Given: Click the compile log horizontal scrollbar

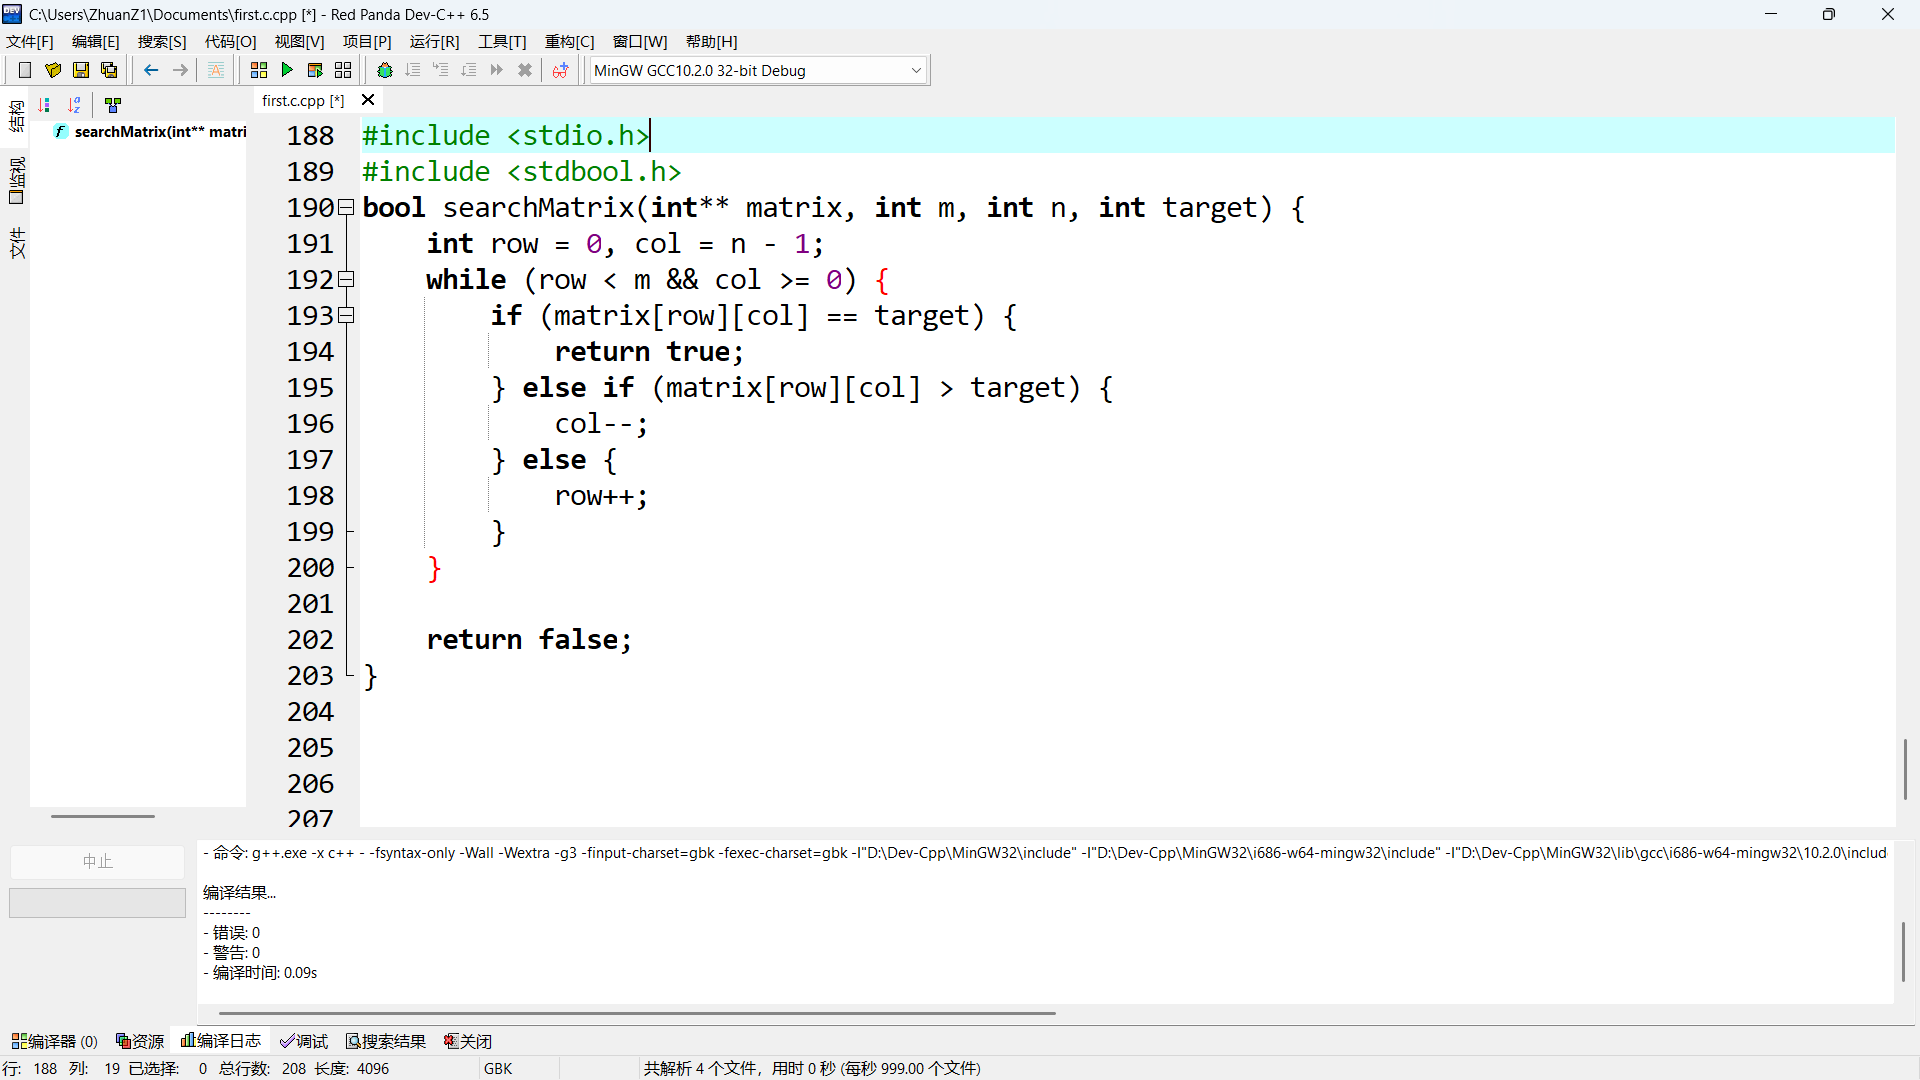Looking at the screenshot, I should click(636, 1013).
